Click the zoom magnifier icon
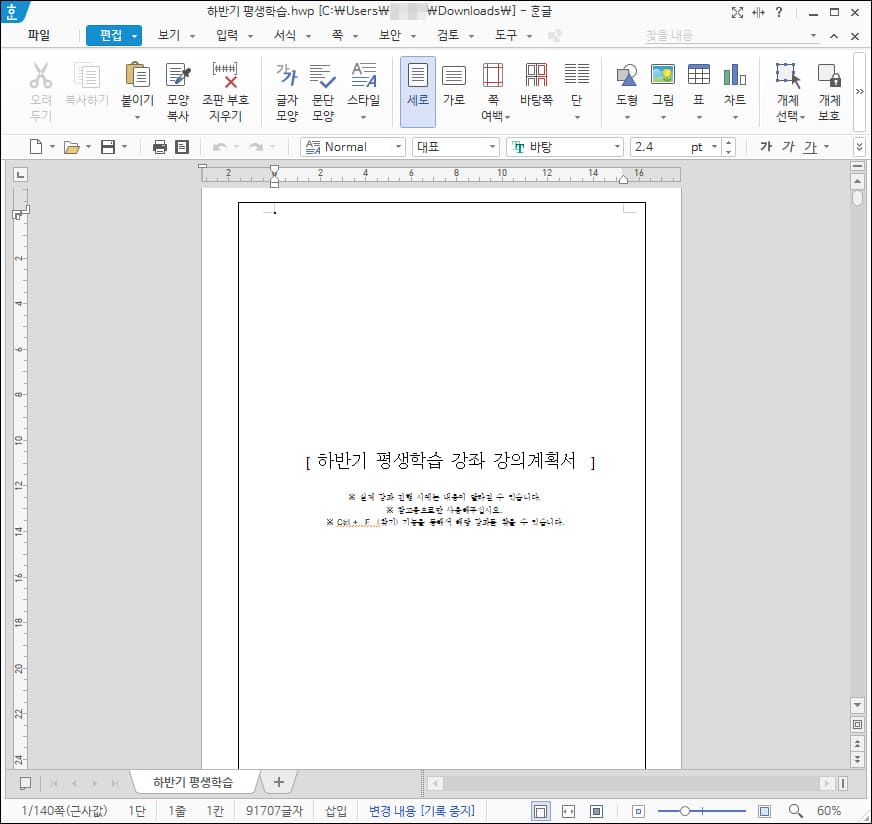872x824 pixels. pyautogui.click(x=795, y=811)
